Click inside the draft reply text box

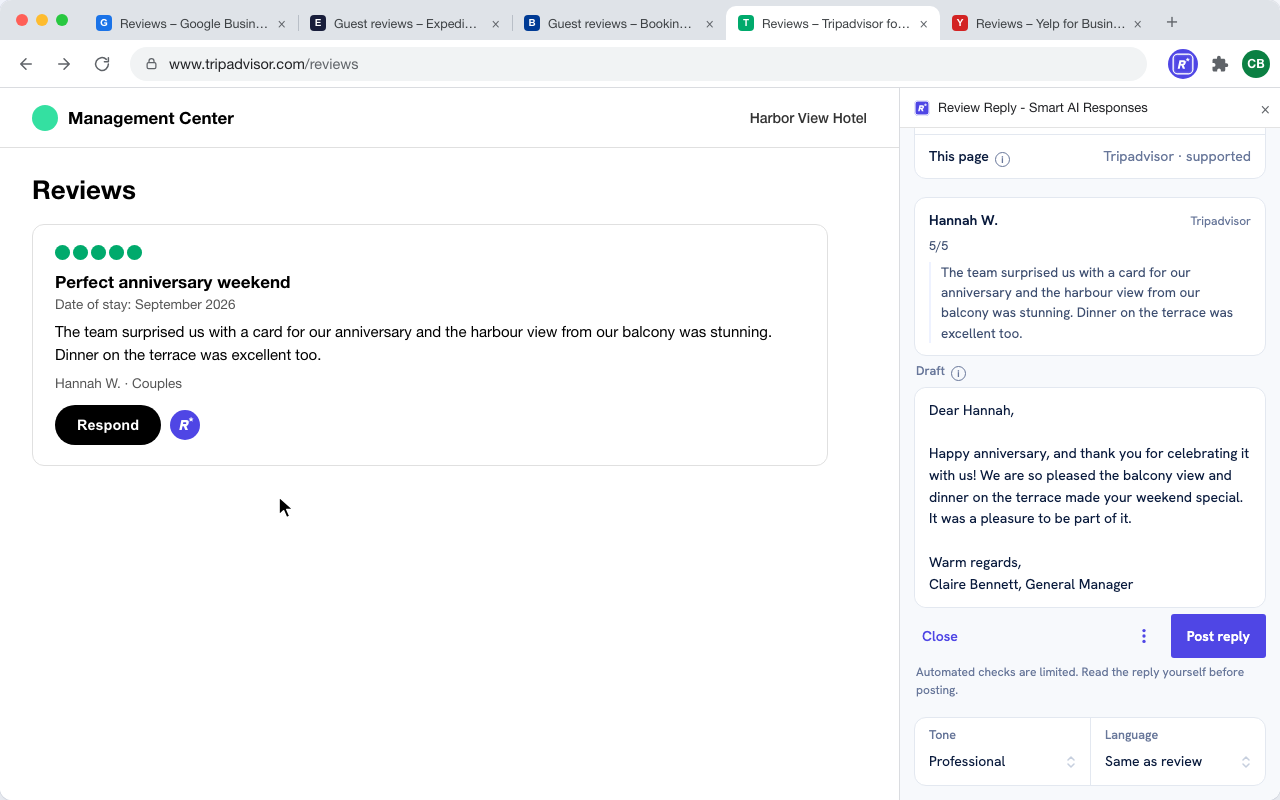click(x=1090, y=497)
